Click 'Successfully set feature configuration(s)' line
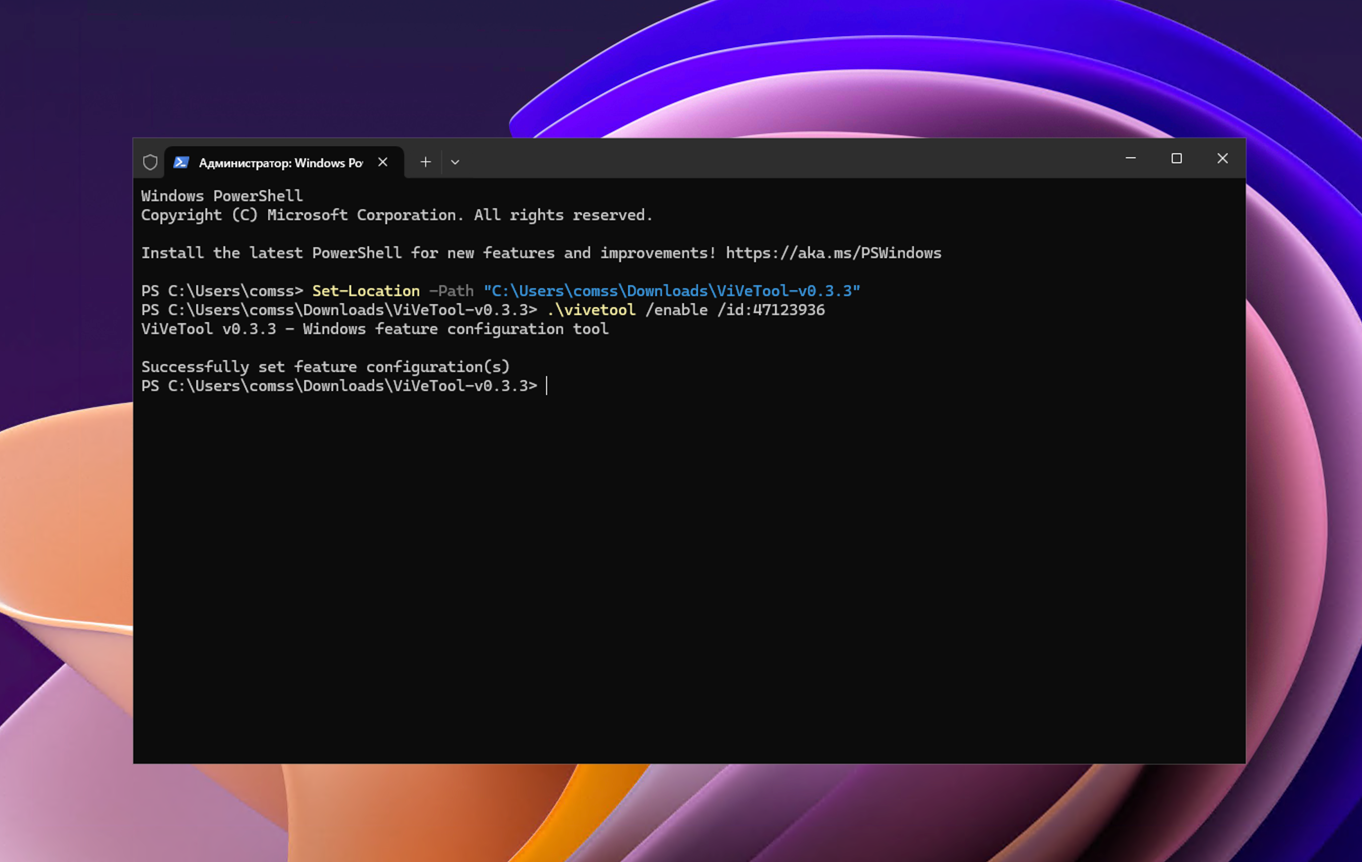The image size is (1362, 862). pos(326,367)
